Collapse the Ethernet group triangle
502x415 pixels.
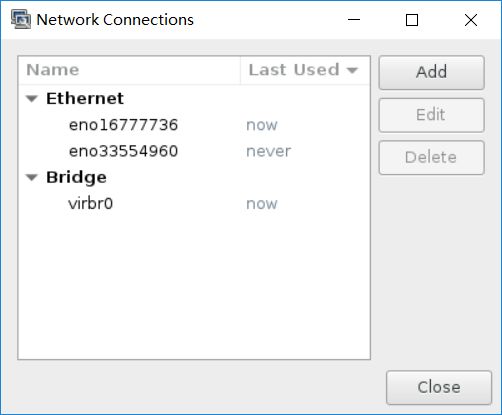coord(32,99)
